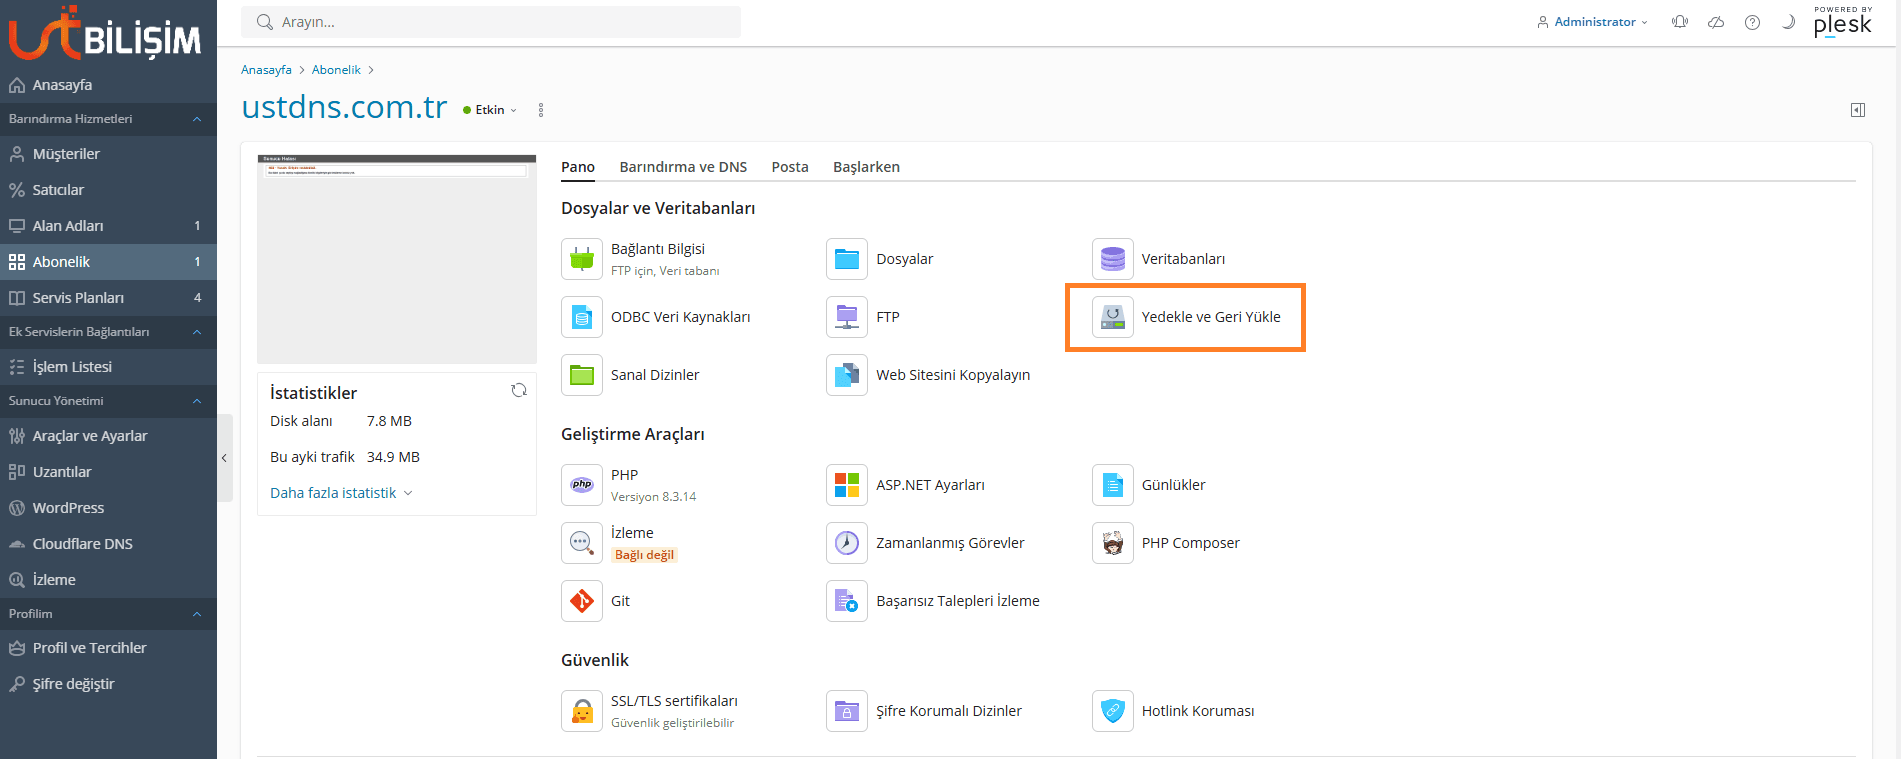Expand Daha fazla istatistik
The height and width of the screenshot is (759, 1901).
tap(340, 493)
